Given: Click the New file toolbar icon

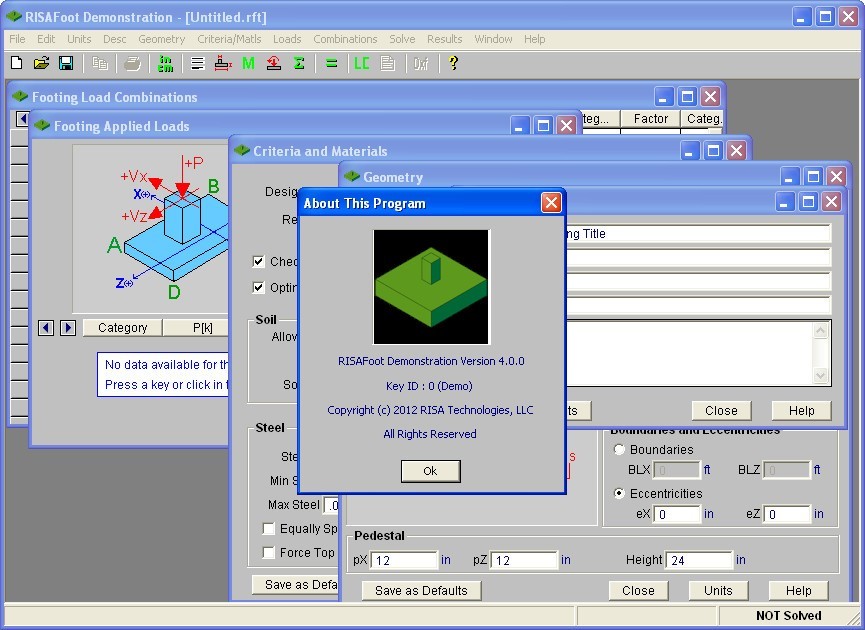Looking at the screenshot, I should click(16, 63).
